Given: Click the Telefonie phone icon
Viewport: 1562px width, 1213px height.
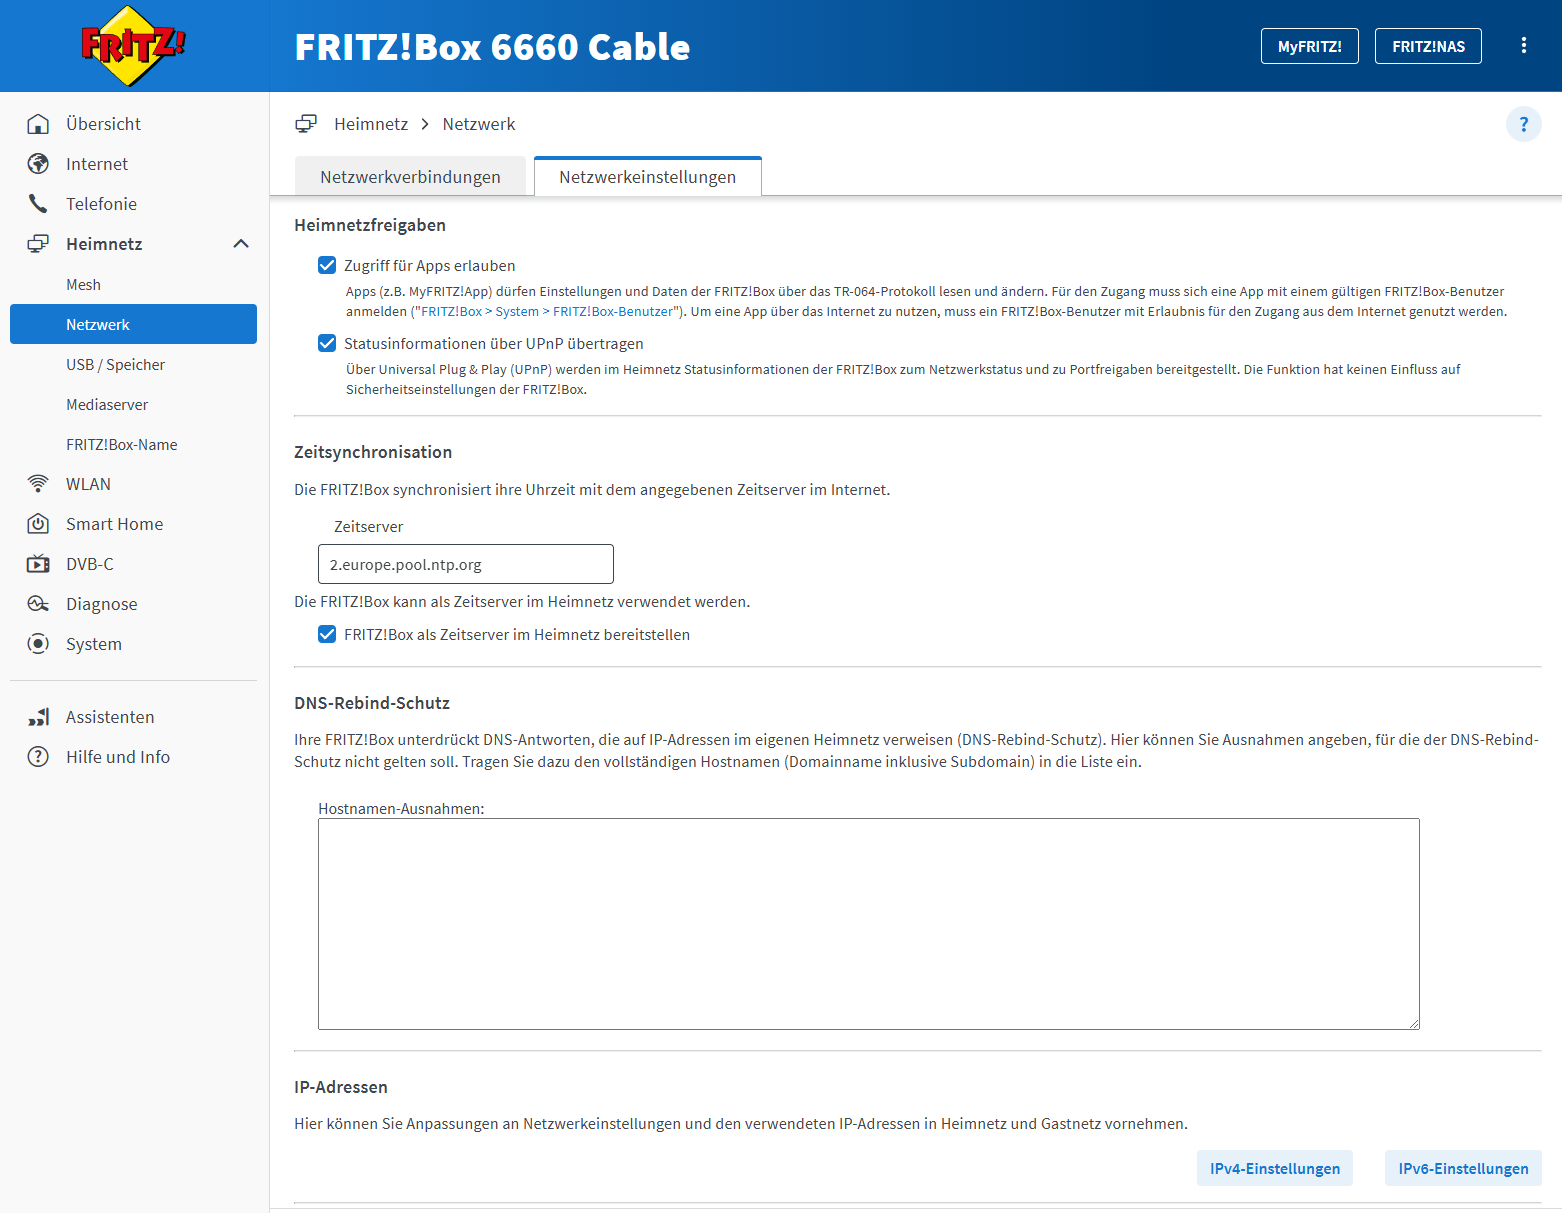Looking at the screenshot, I should click(x=38, y=204).
